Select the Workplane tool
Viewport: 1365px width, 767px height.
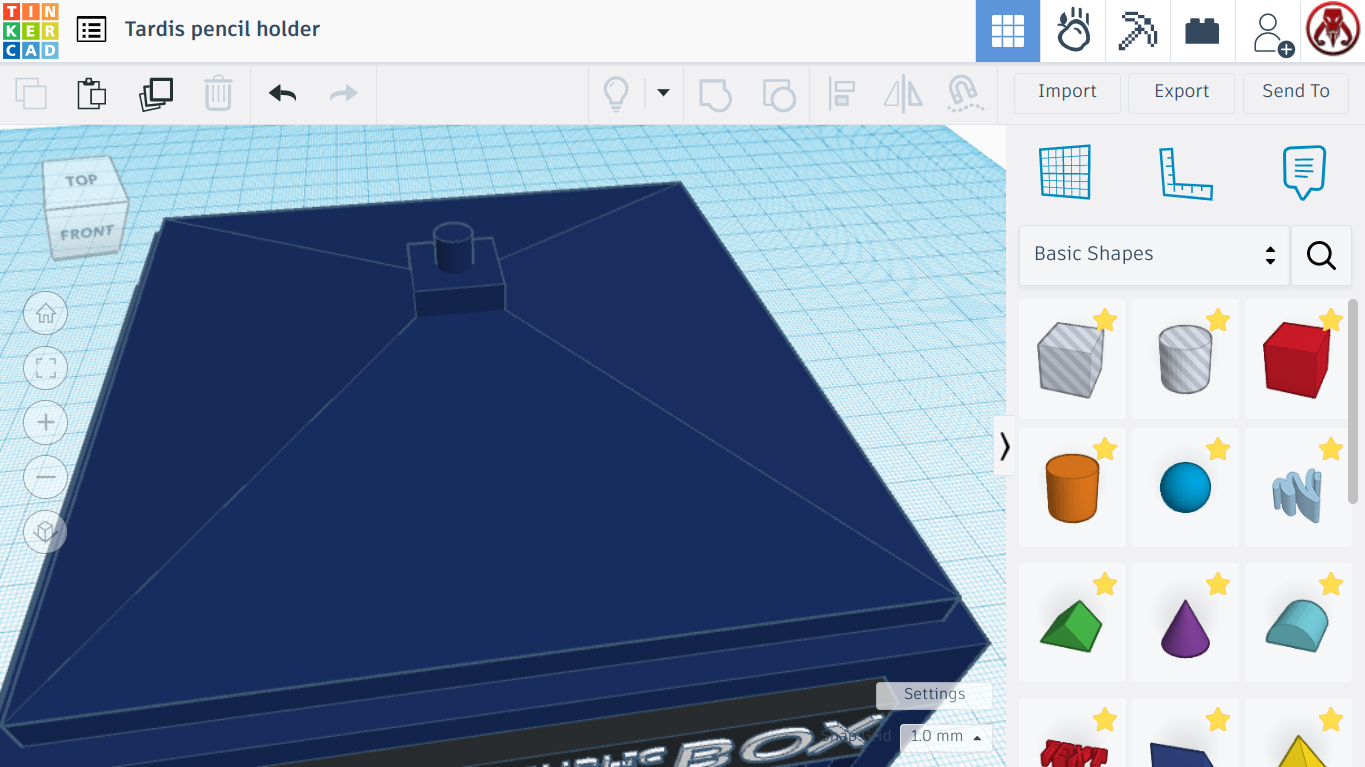[x=1065, y=172]
